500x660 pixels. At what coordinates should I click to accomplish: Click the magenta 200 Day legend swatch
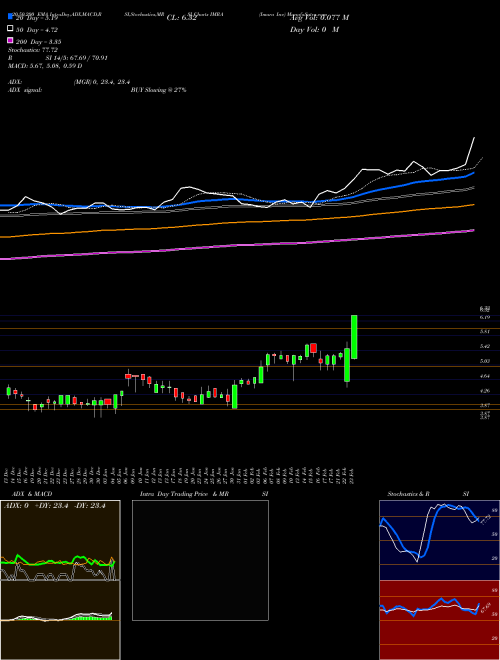click(x=10, y=40)
